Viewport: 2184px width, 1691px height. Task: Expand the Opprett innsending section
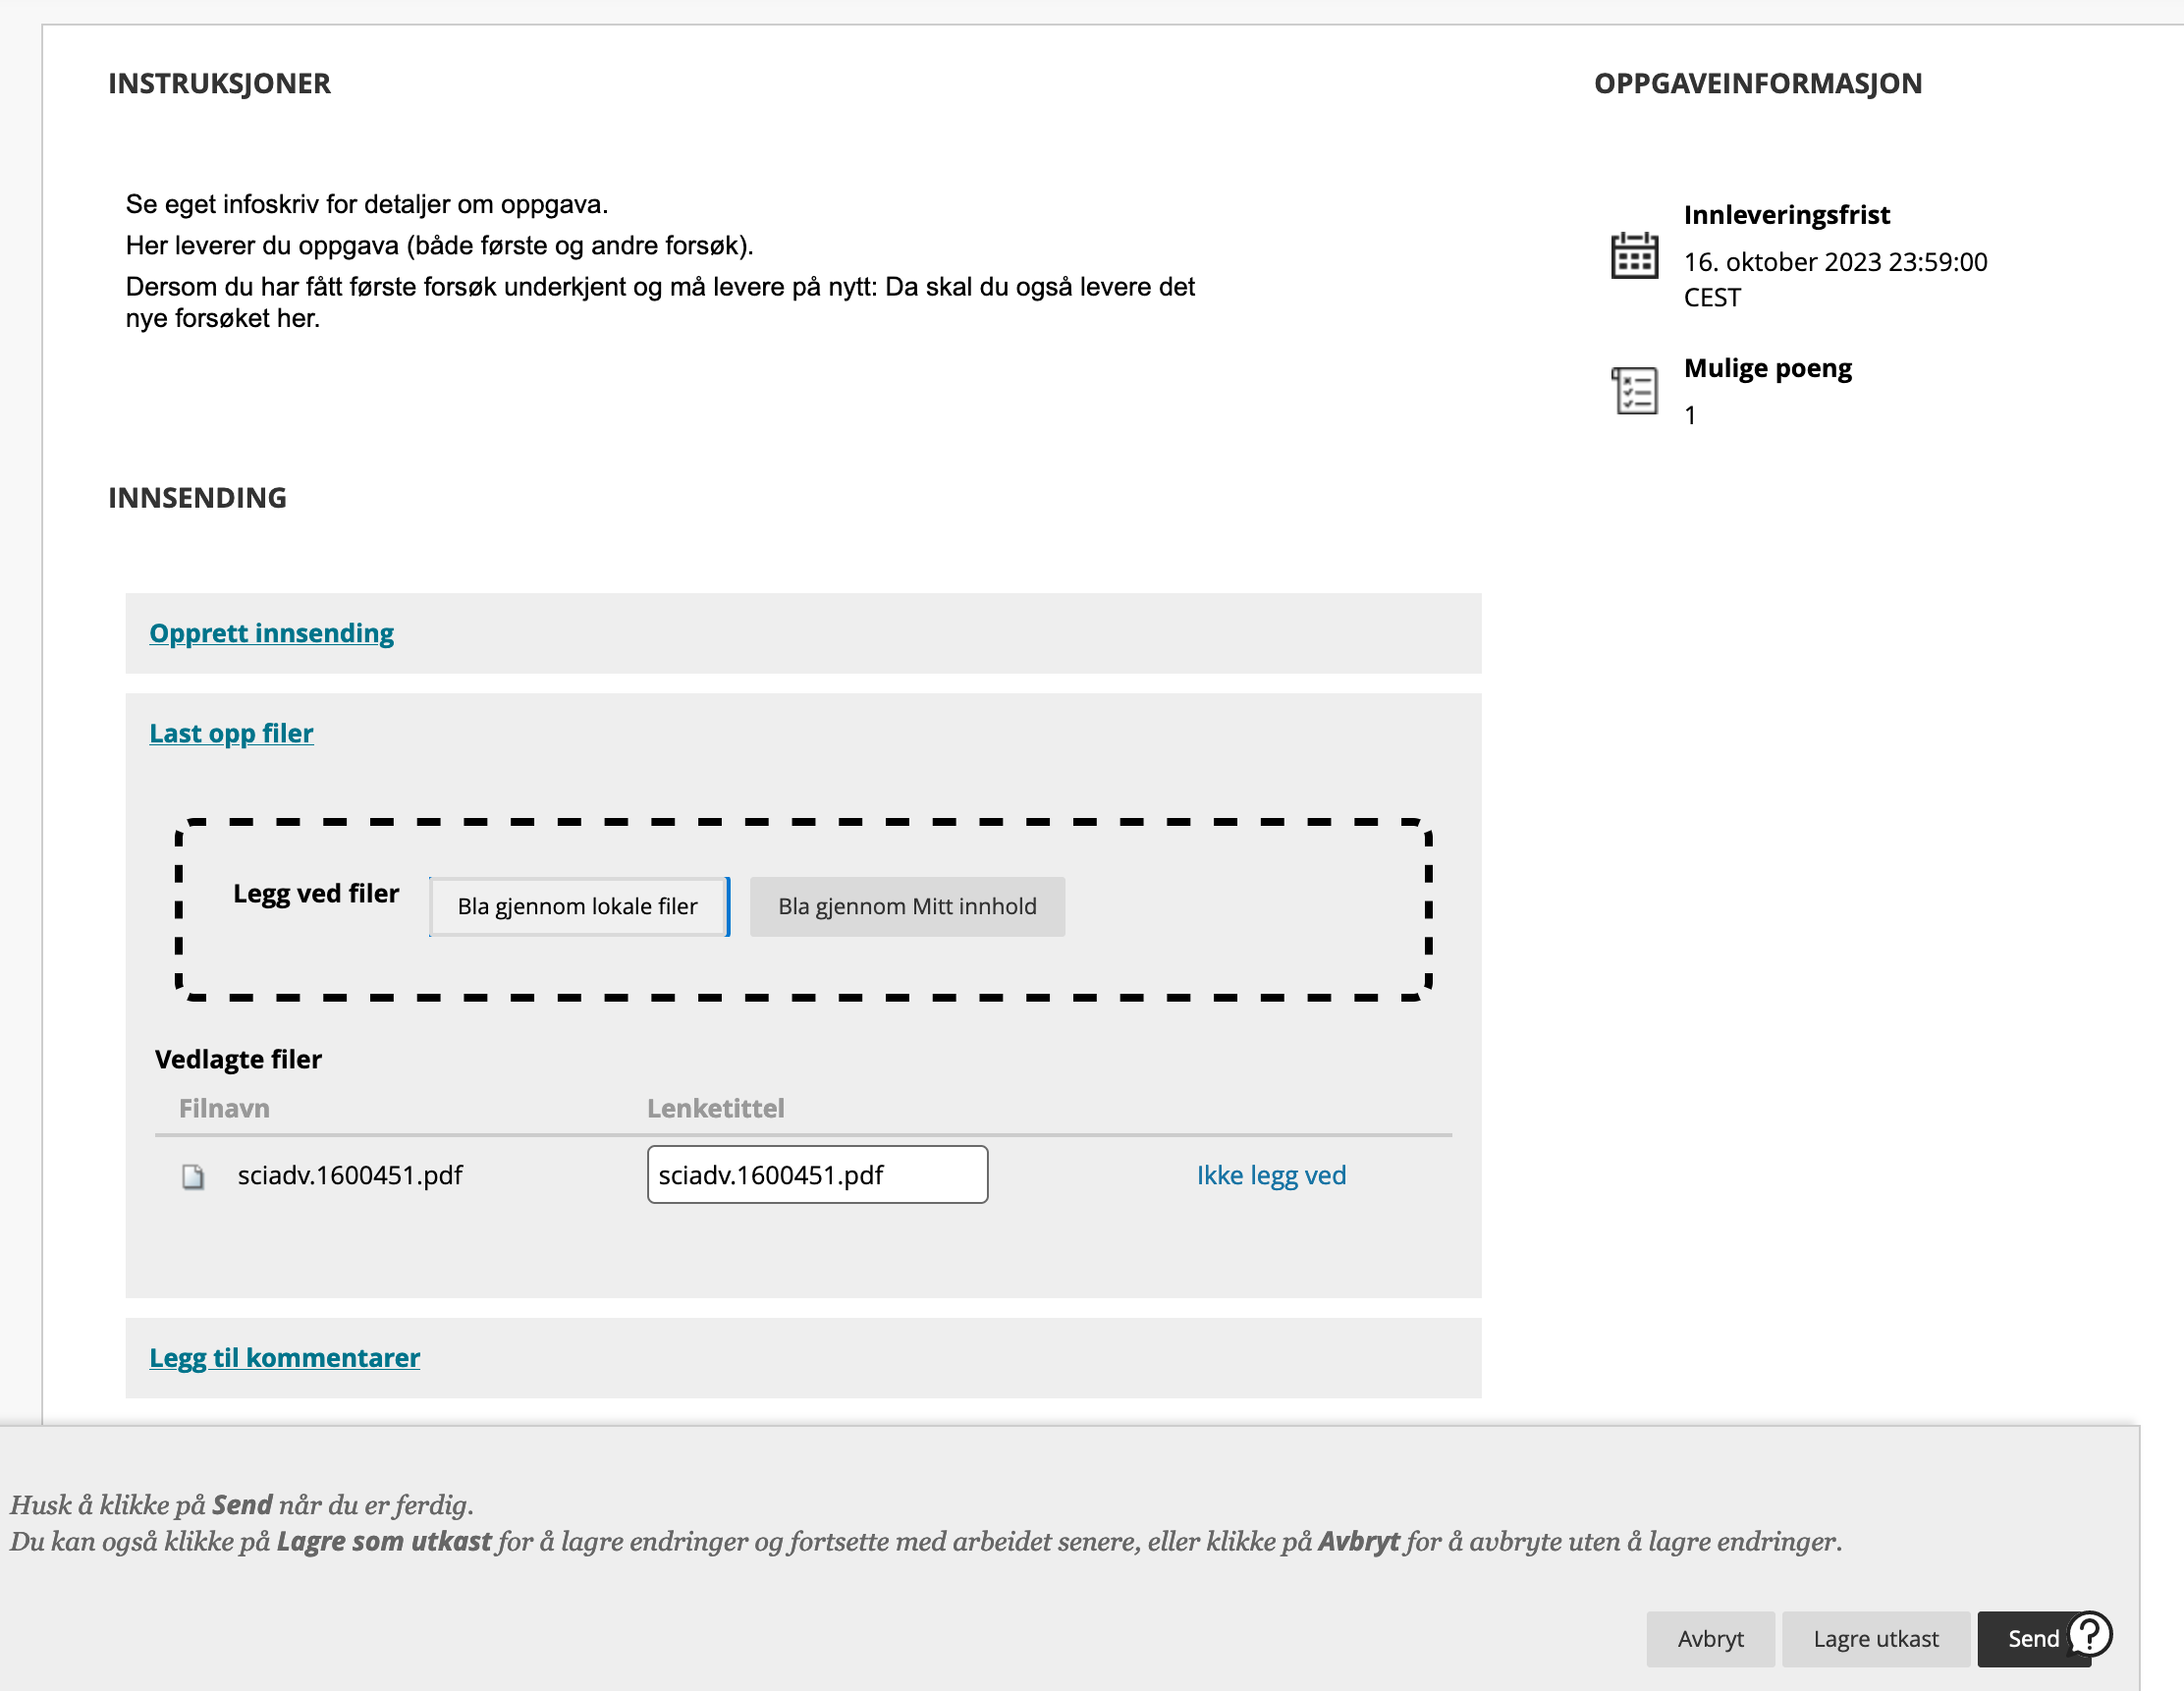click(x=271, y=633)
